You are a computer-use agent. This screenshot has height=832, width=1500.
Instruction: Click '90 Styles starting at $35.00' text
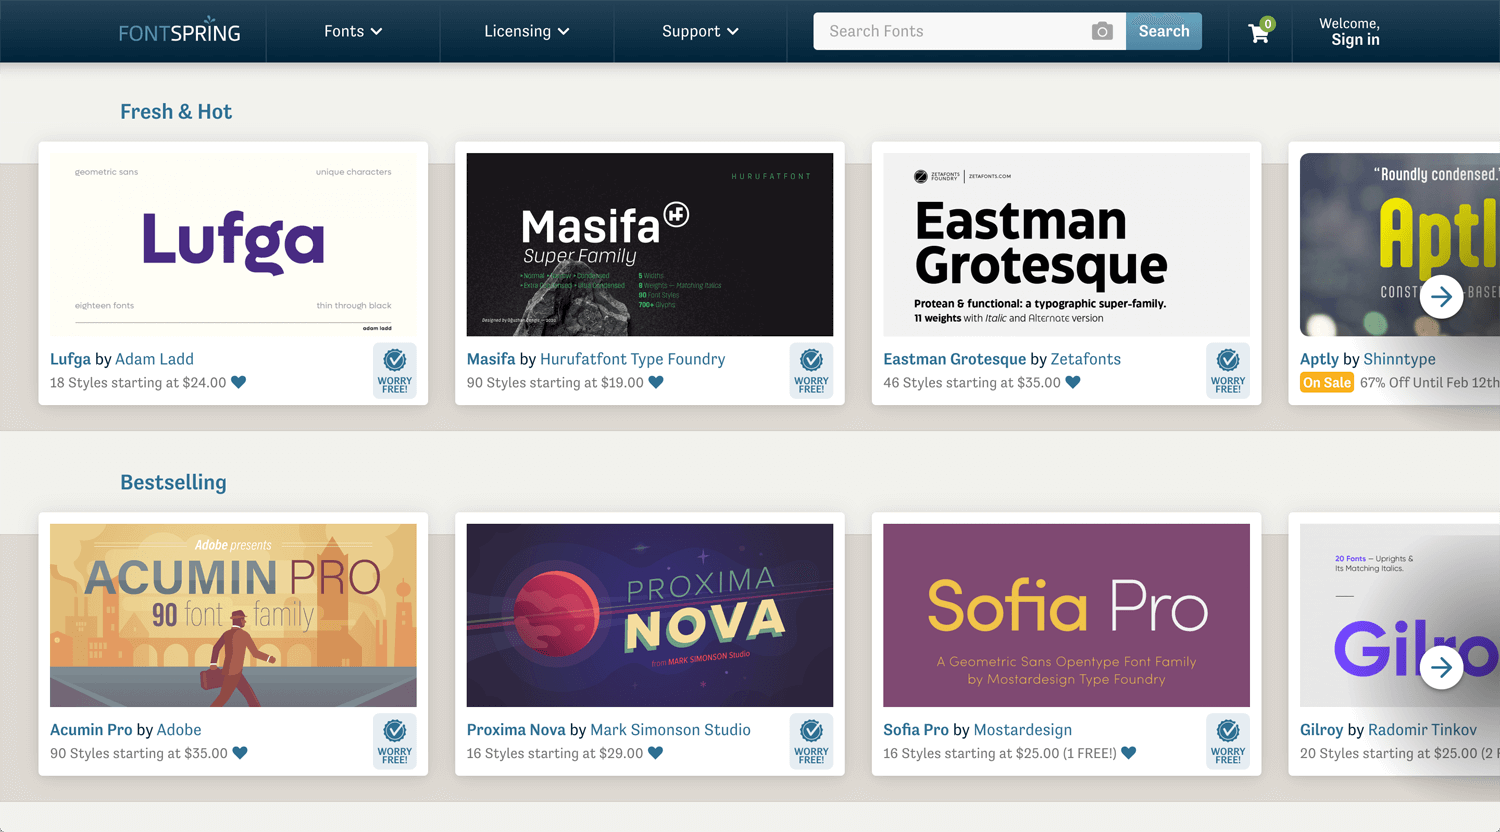coord(139,753)
